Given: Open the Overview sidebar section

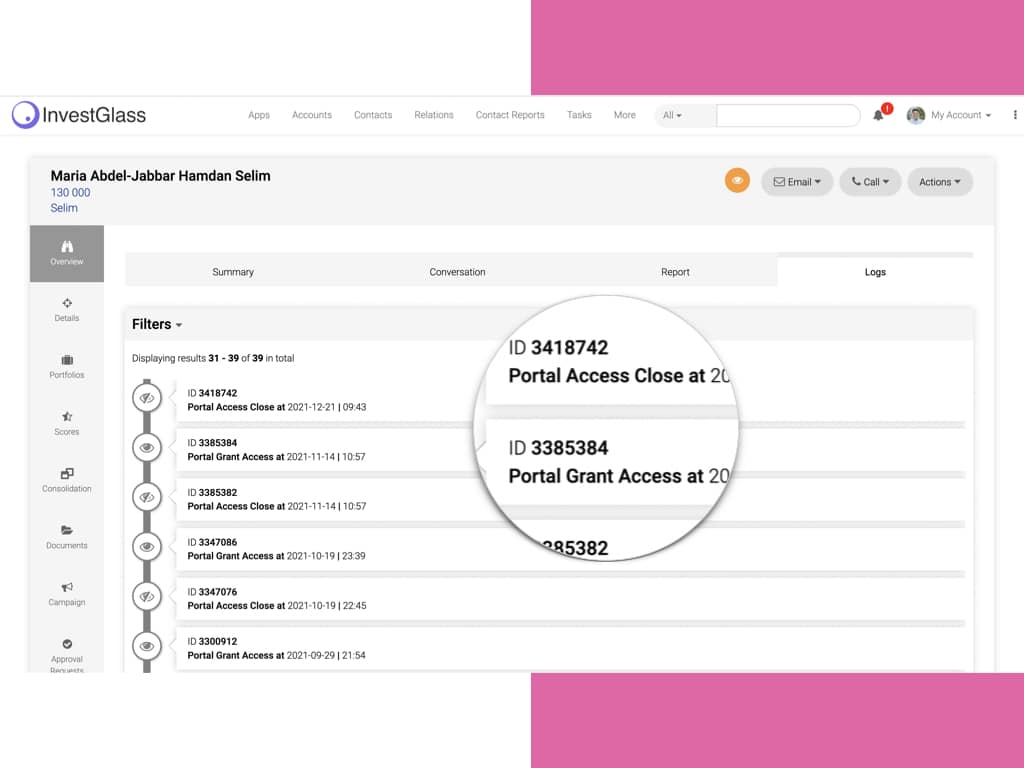Looking at the screenshot, I should point(67,253).
